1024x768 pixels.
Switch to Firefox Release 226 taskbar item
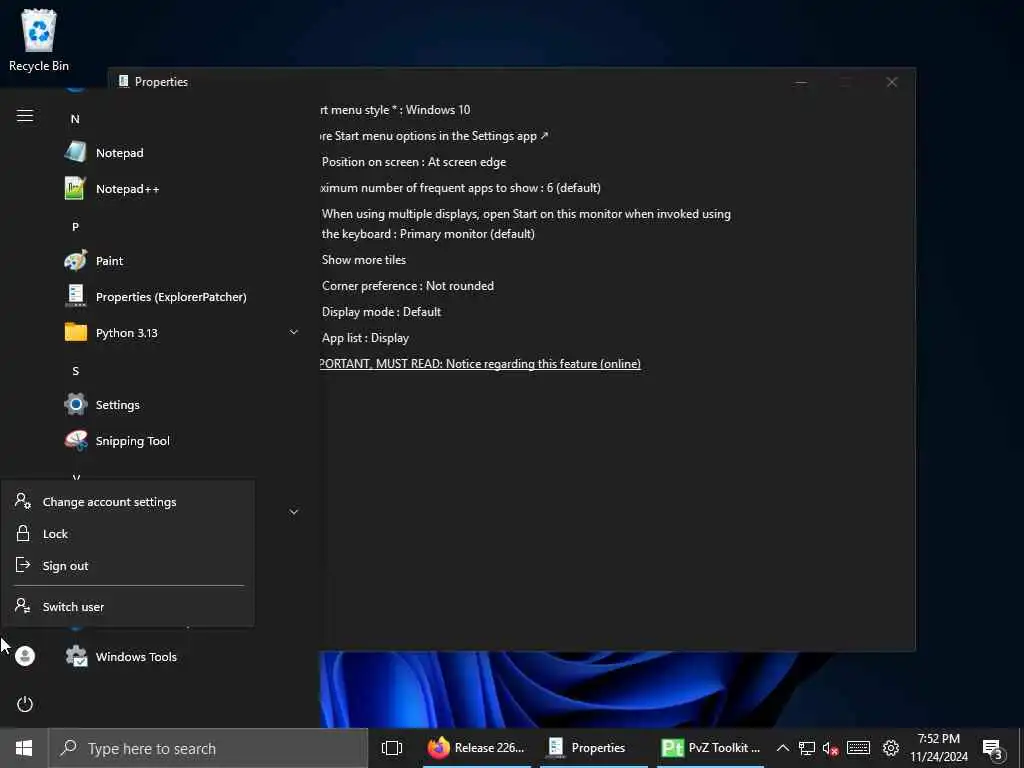tap(477, 748)
